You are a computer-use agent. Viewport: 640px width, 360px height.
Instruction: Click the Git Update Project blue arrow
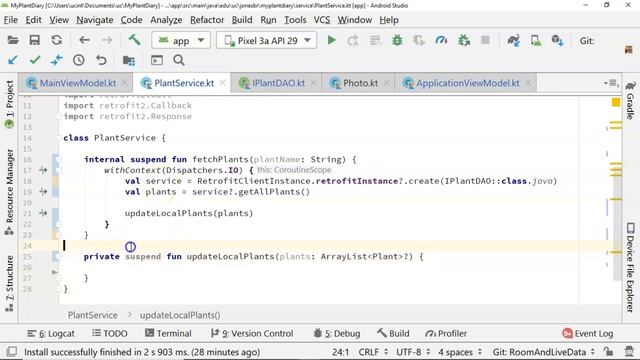pos(13,60)
